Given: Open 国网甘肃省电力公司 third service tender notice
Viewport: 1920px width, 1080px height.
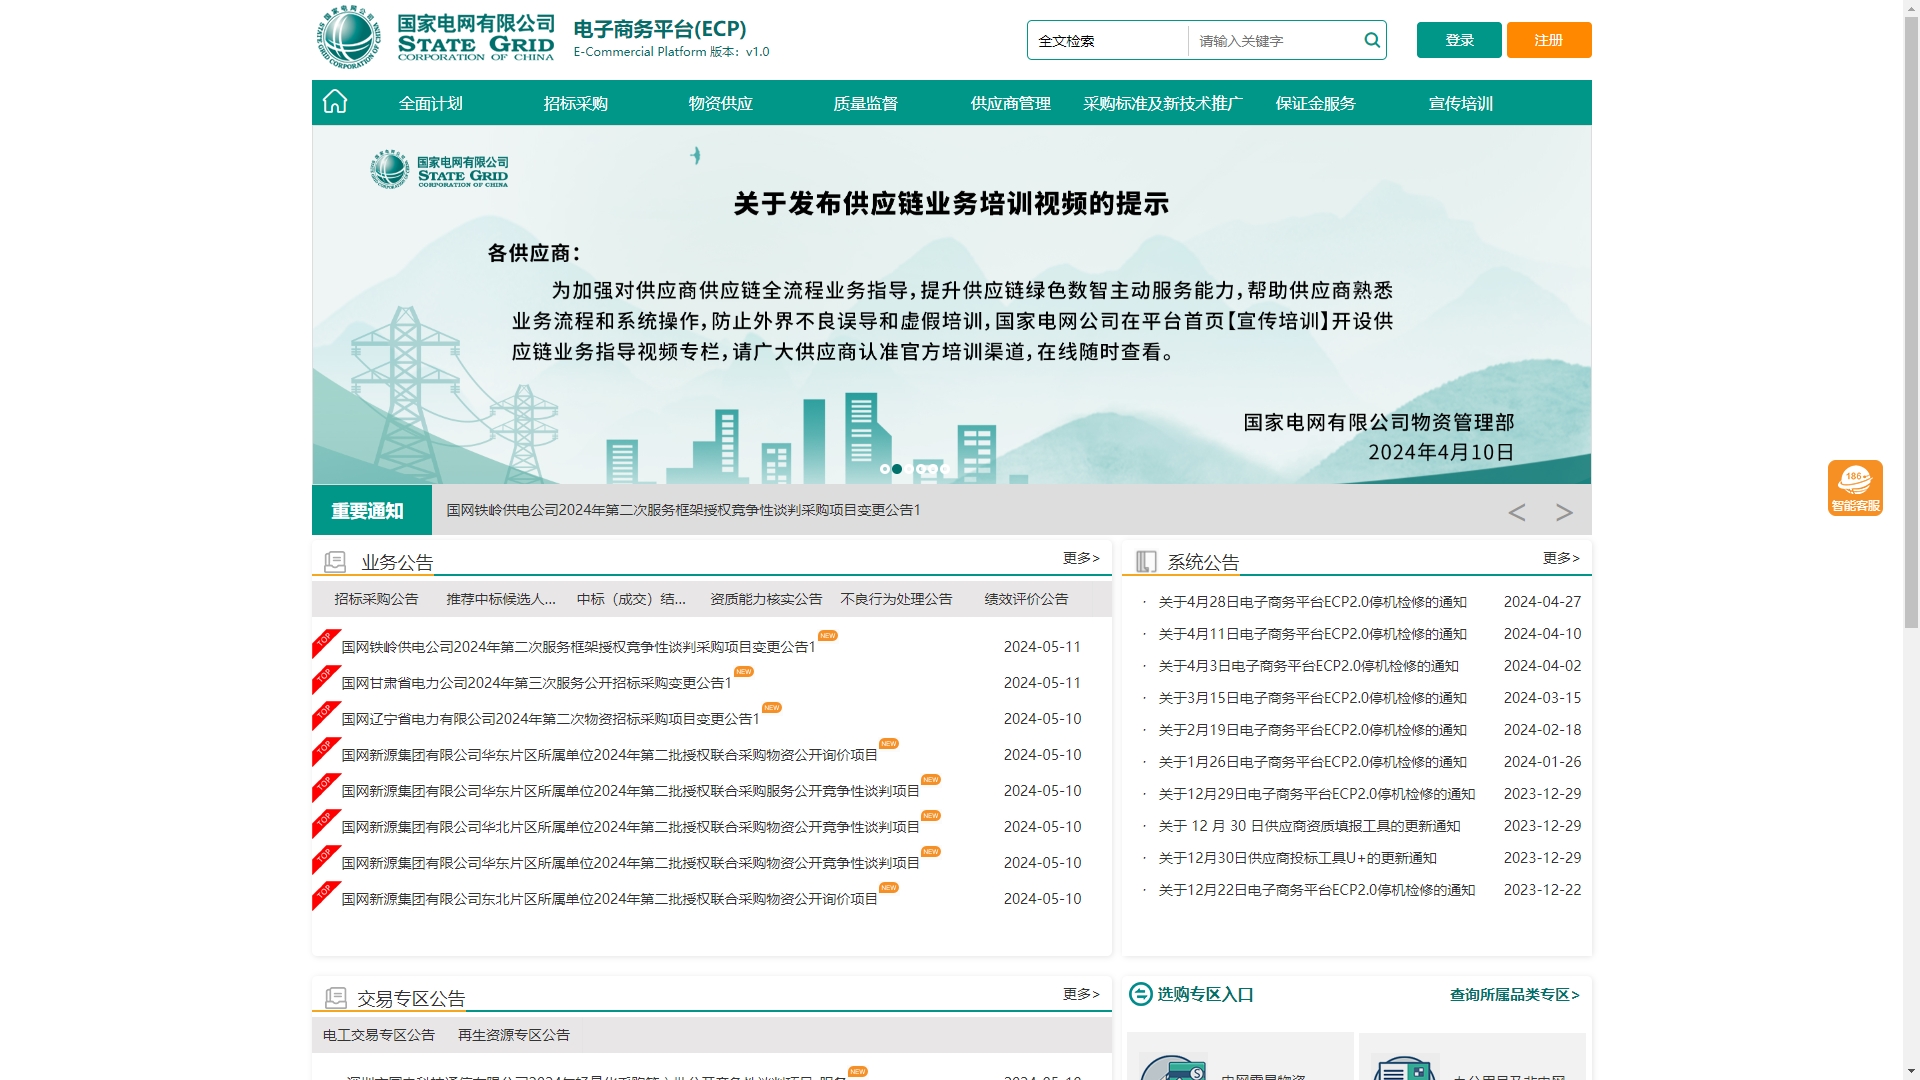Looking at the screenshot, I should coord(537,683).
